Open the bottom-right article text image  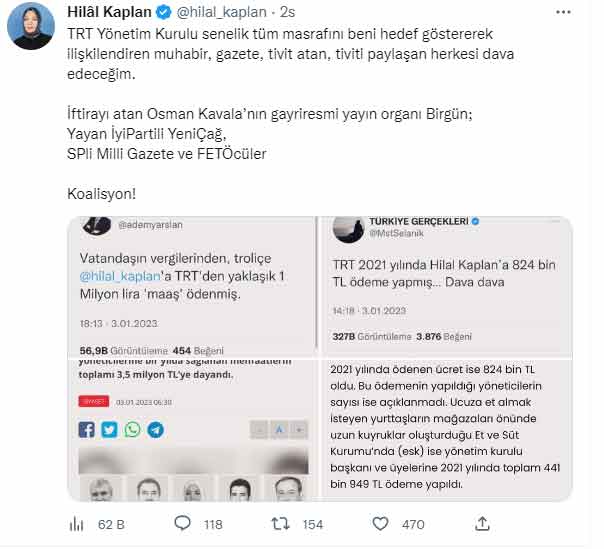point(446,430)
